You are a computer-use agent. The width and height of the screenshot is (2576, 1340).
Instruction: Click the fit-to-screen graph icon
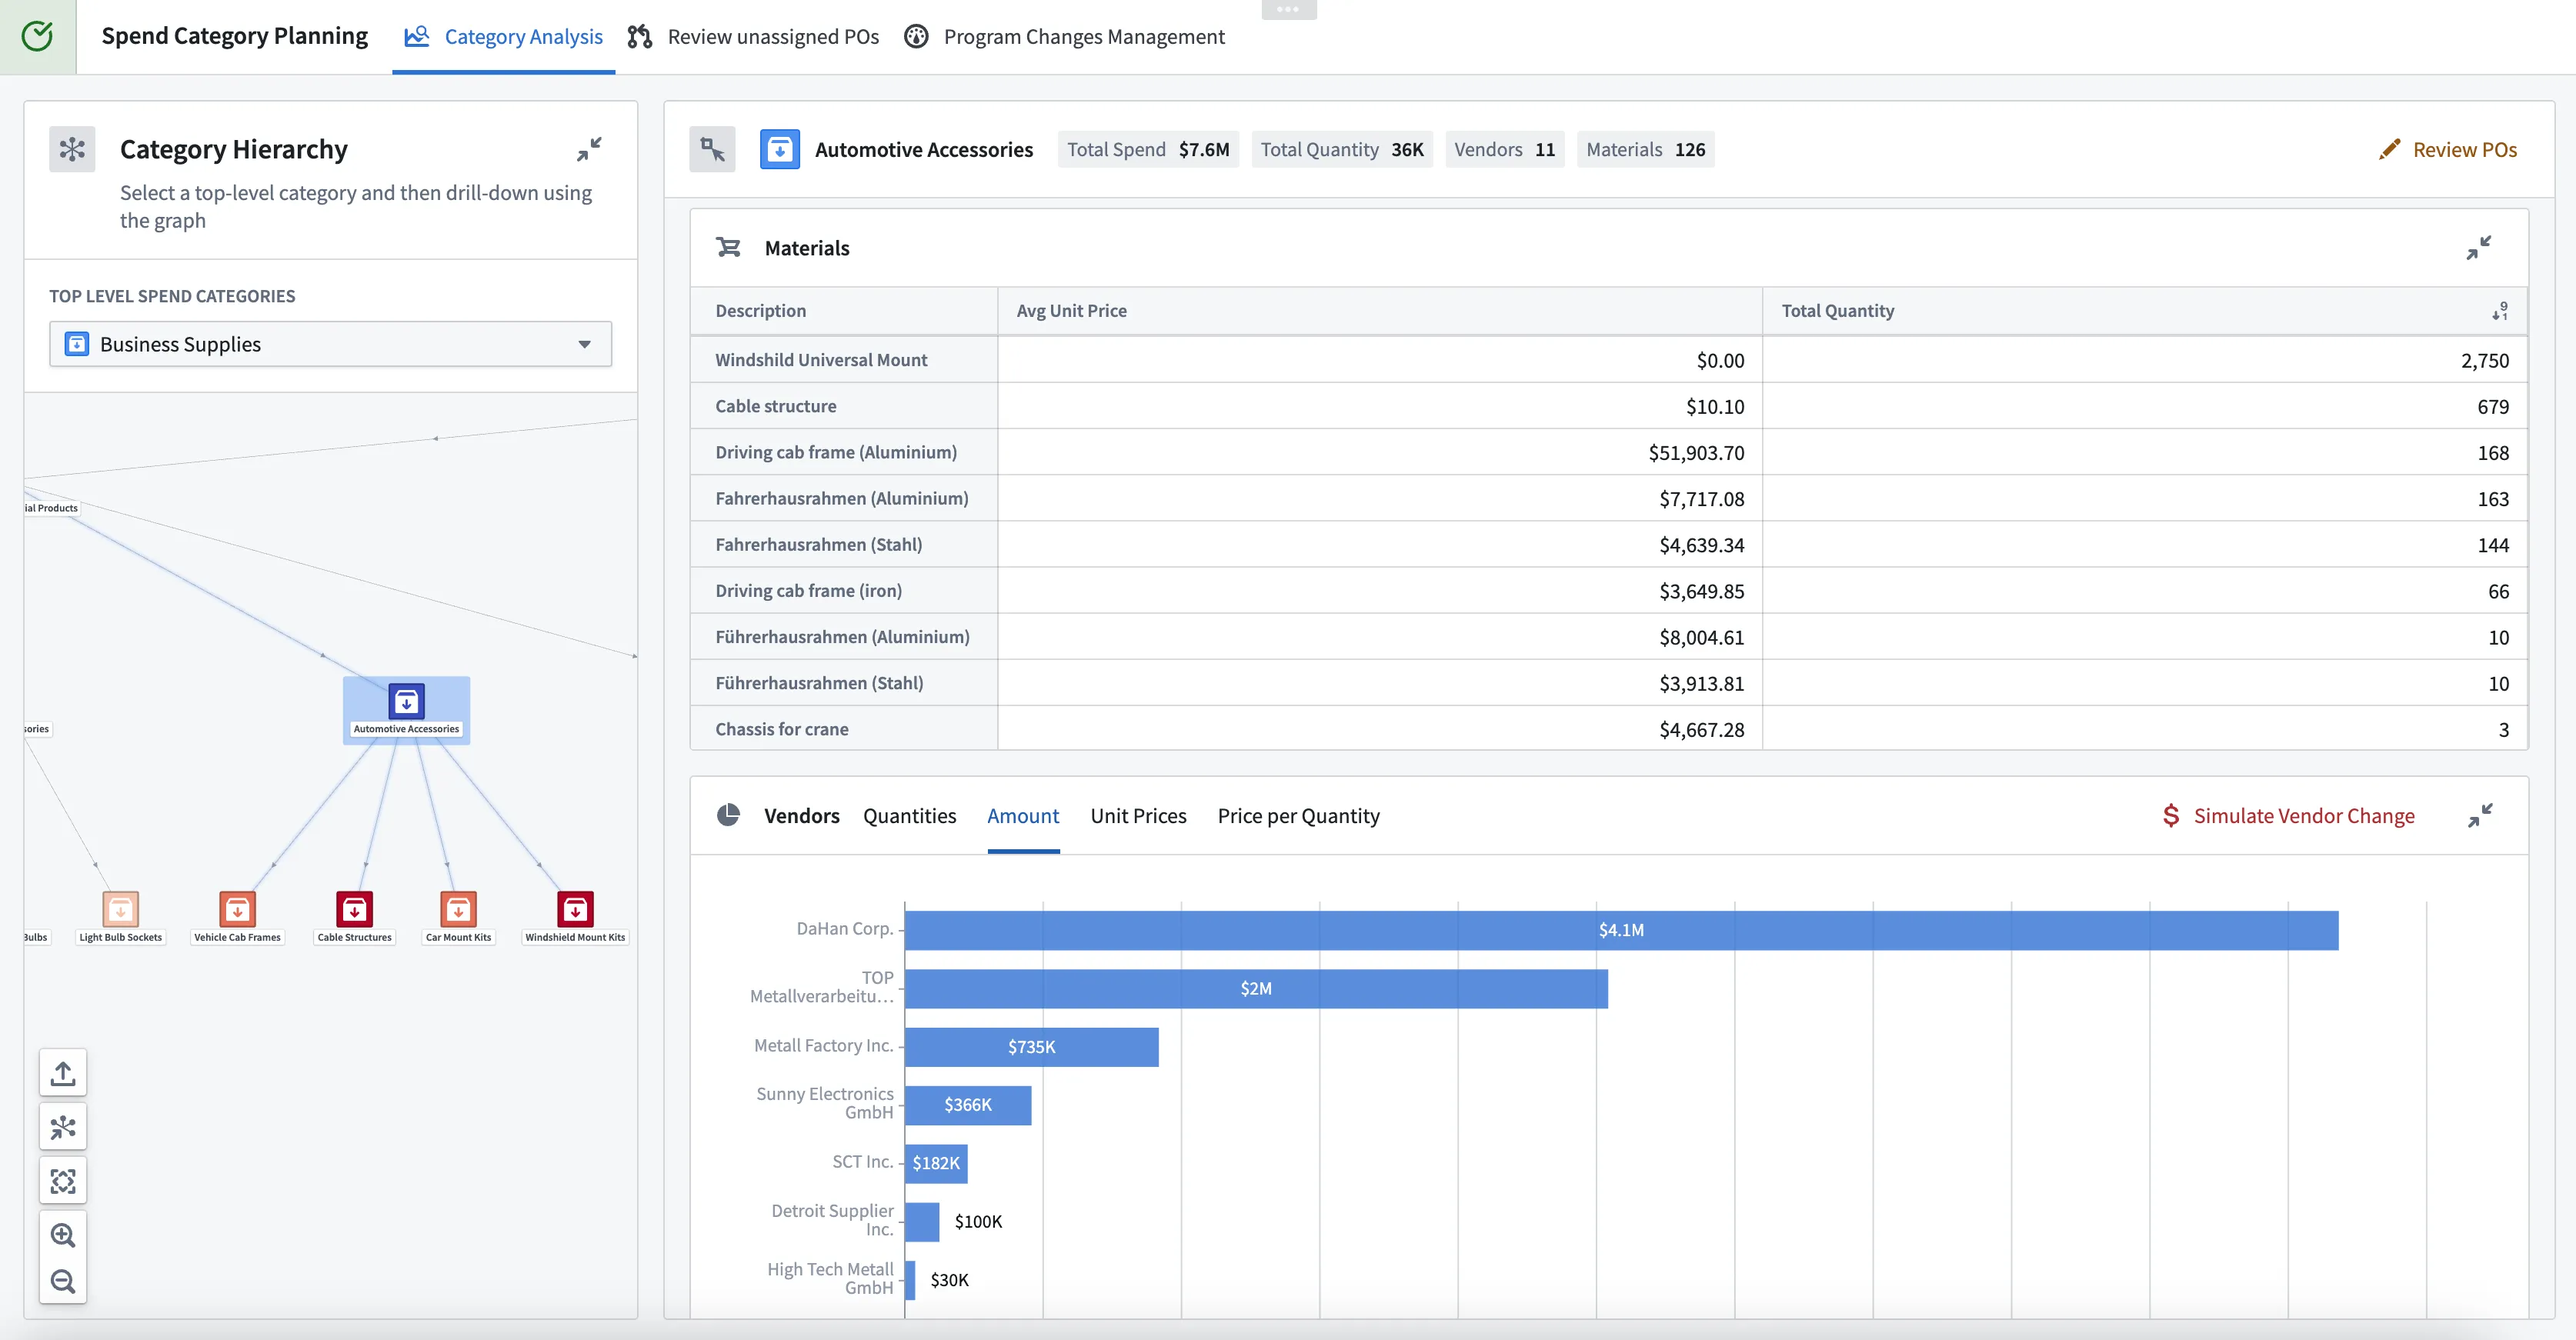pos(62,1181)
